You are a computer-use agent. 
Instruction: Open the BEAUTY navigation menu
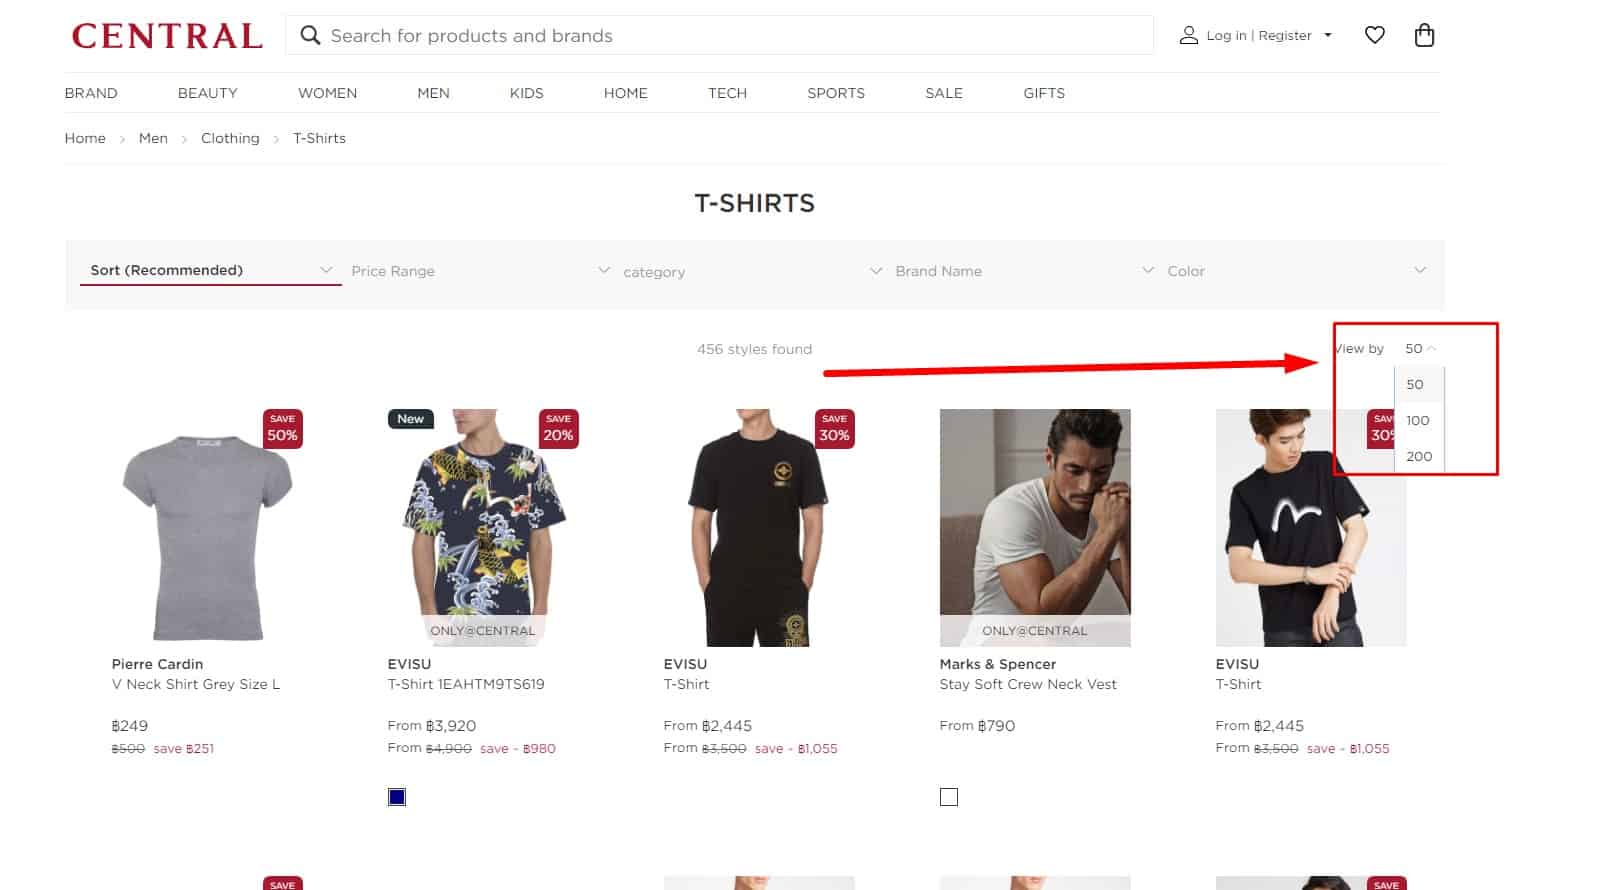coord(206,93)
